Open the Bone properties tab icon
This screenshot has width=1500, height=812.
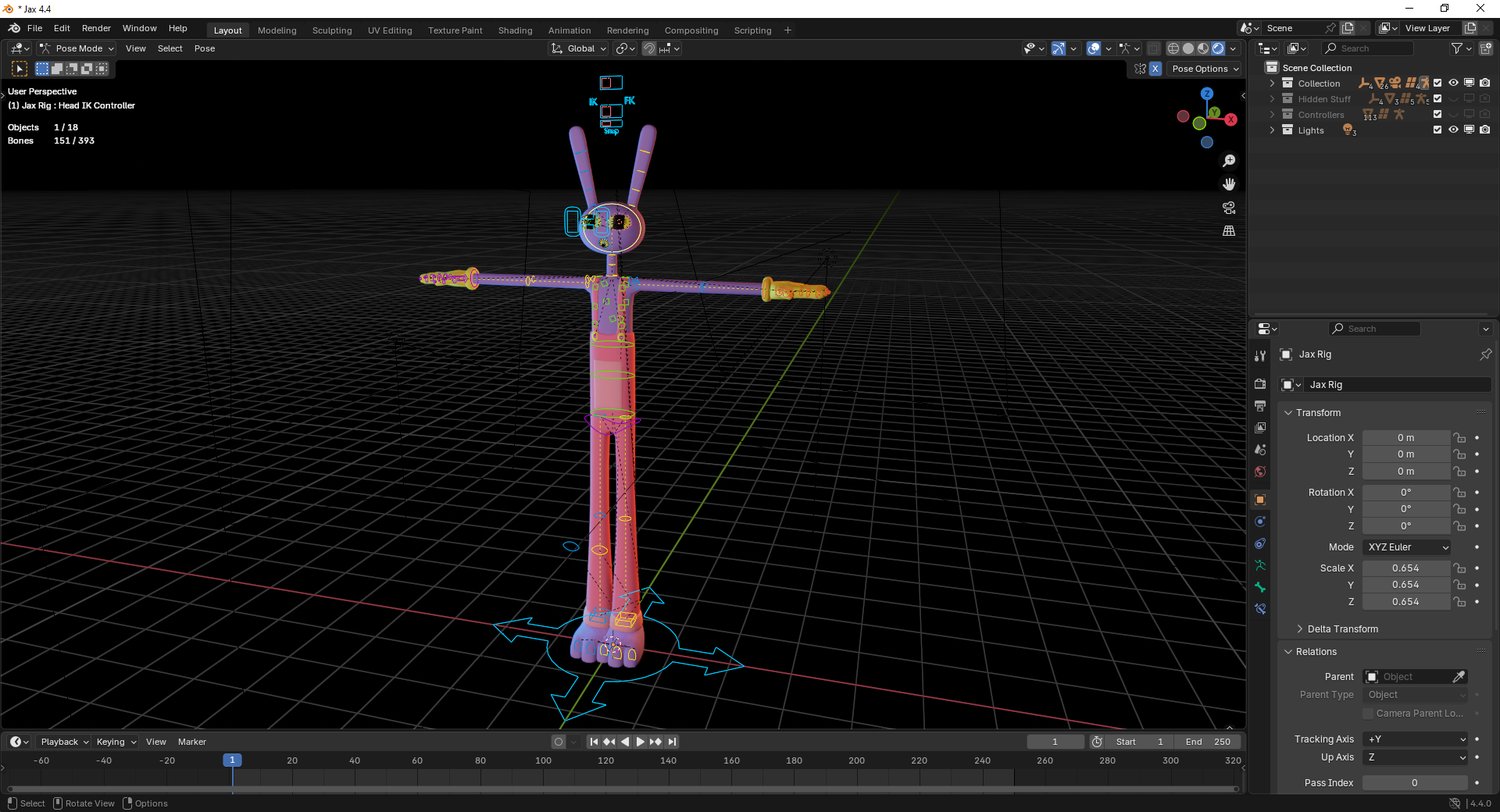pos(1260,587)
